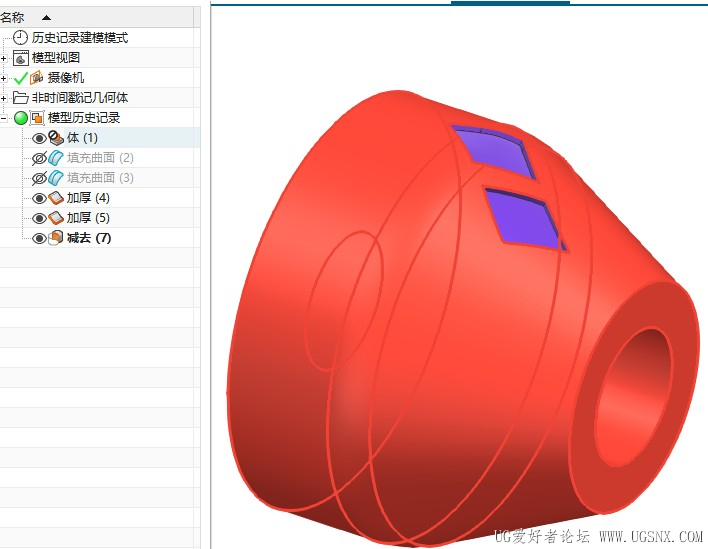Select the 模型历史记录 label
The width and height of the screenshot is (708, 549).
coord(84,118)
